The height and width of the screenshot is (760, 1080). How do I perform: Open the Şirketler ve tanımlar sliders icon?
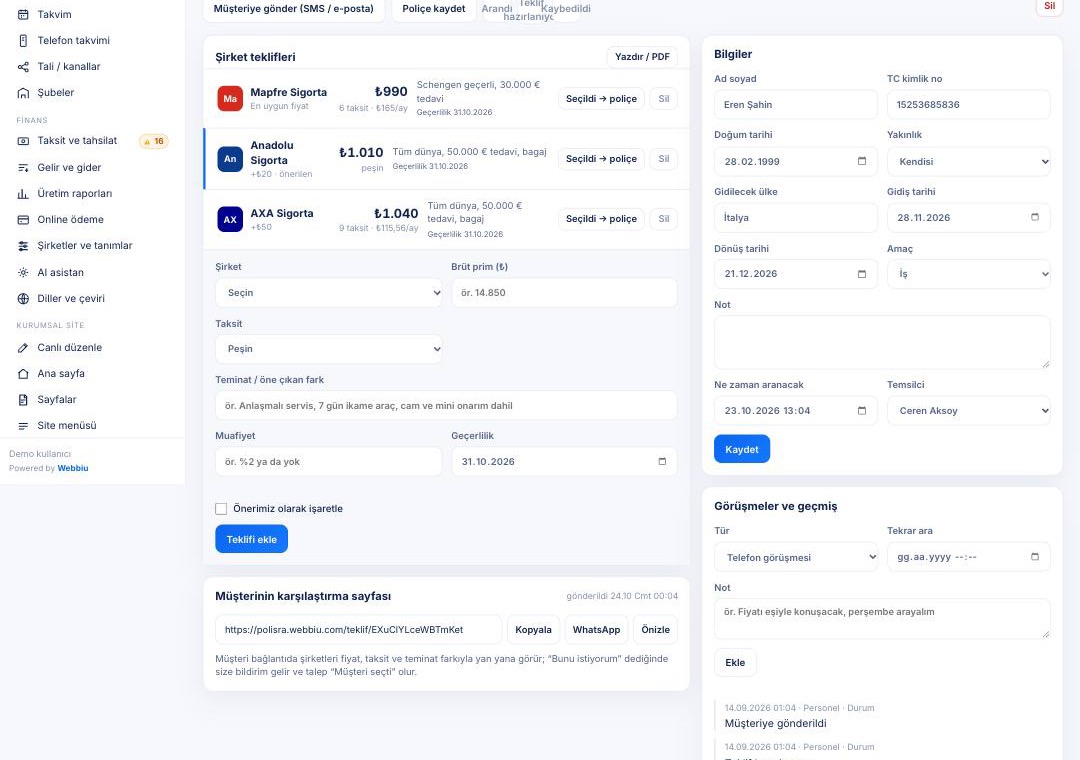pos(23,246)
